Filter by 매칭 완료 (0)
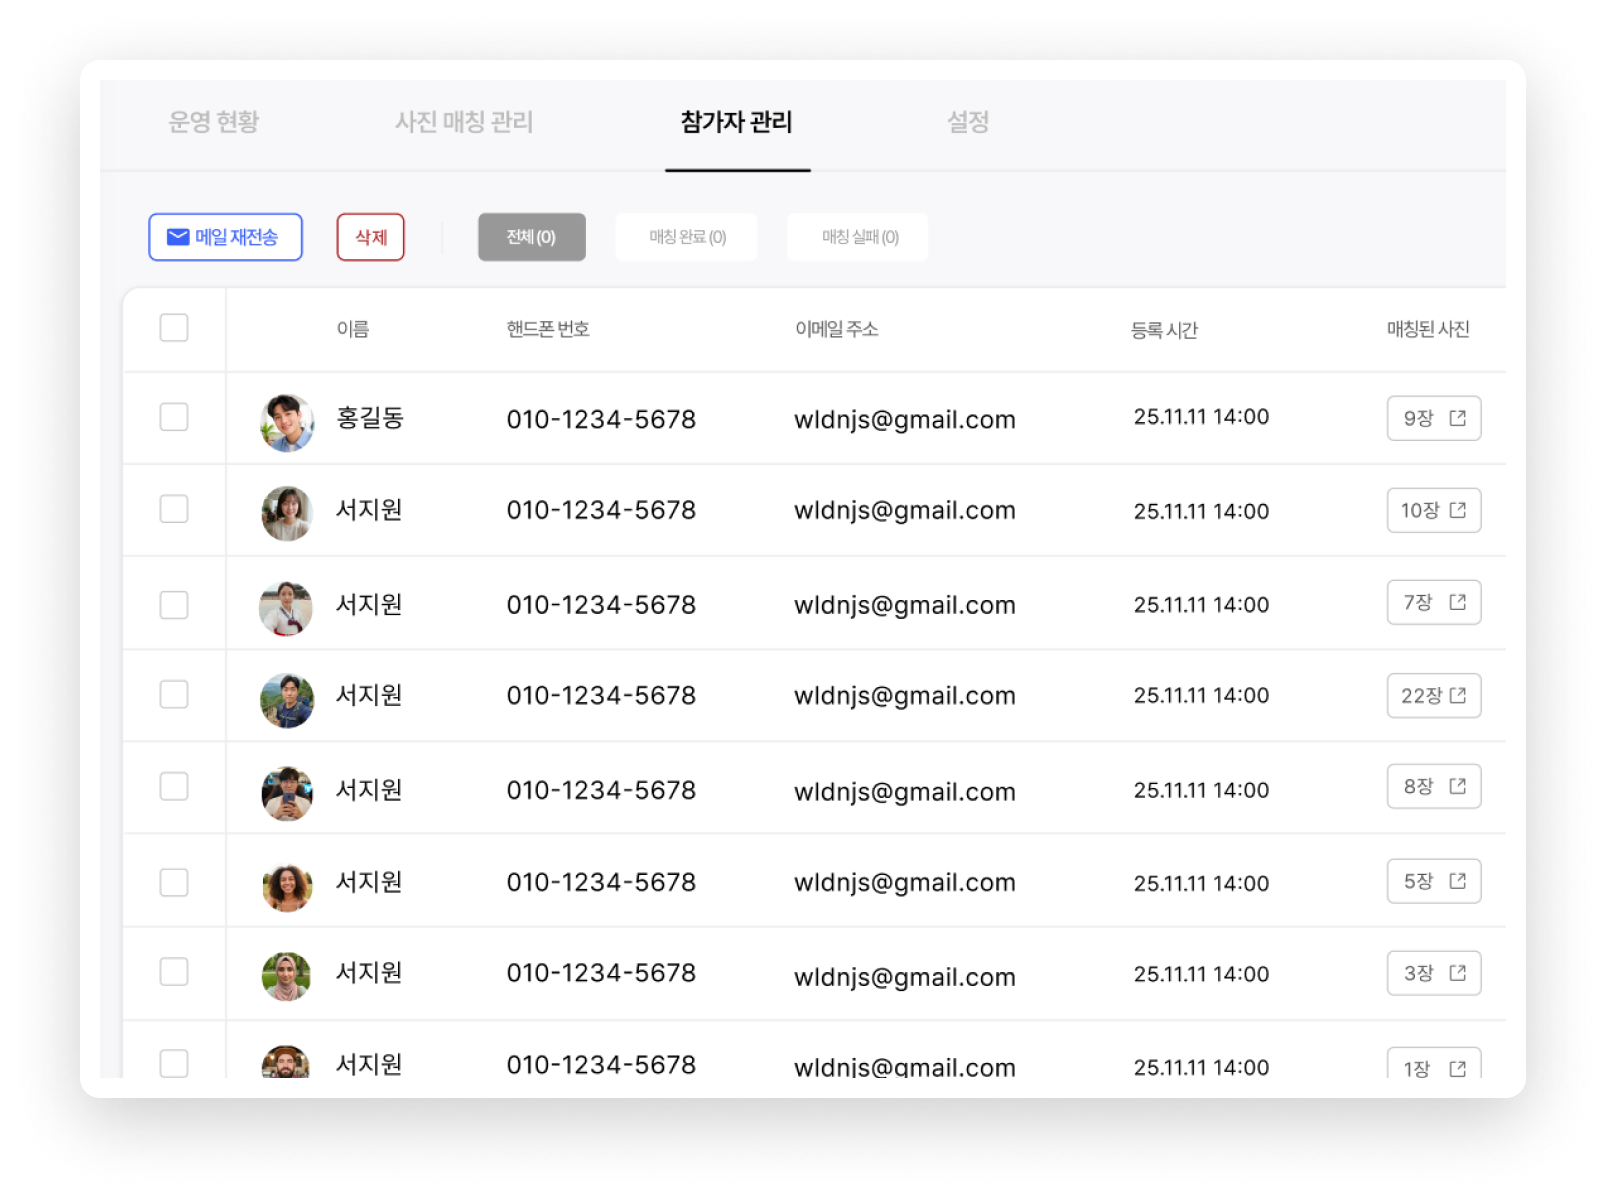This screenshot has height=1198, width=1606. (687, 237)
